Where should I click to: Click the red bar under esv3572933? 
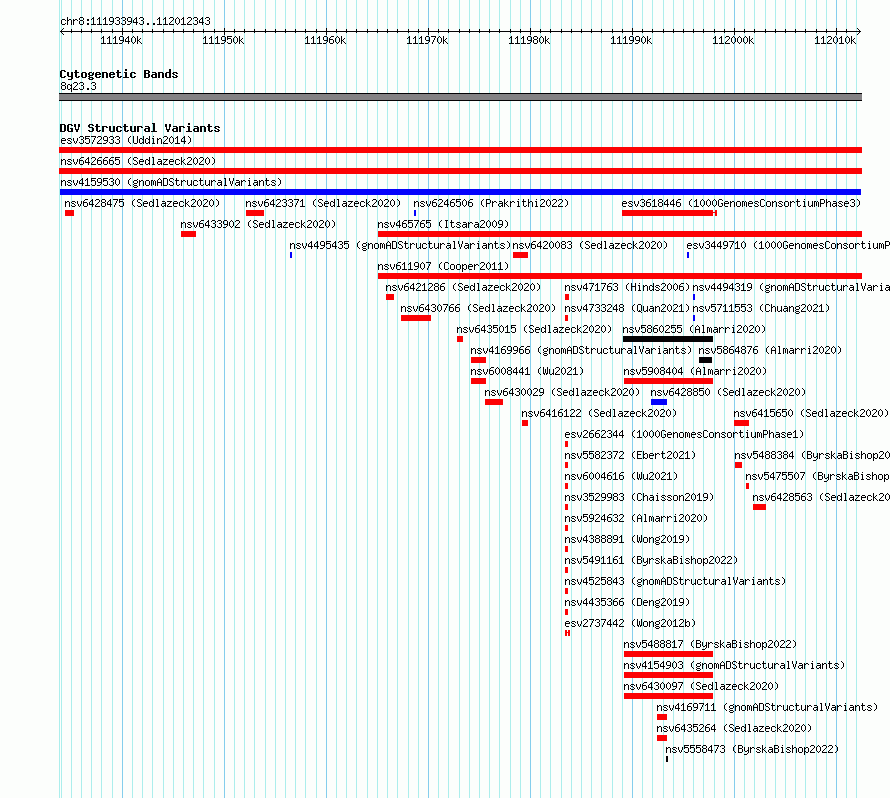click(460, 150)
